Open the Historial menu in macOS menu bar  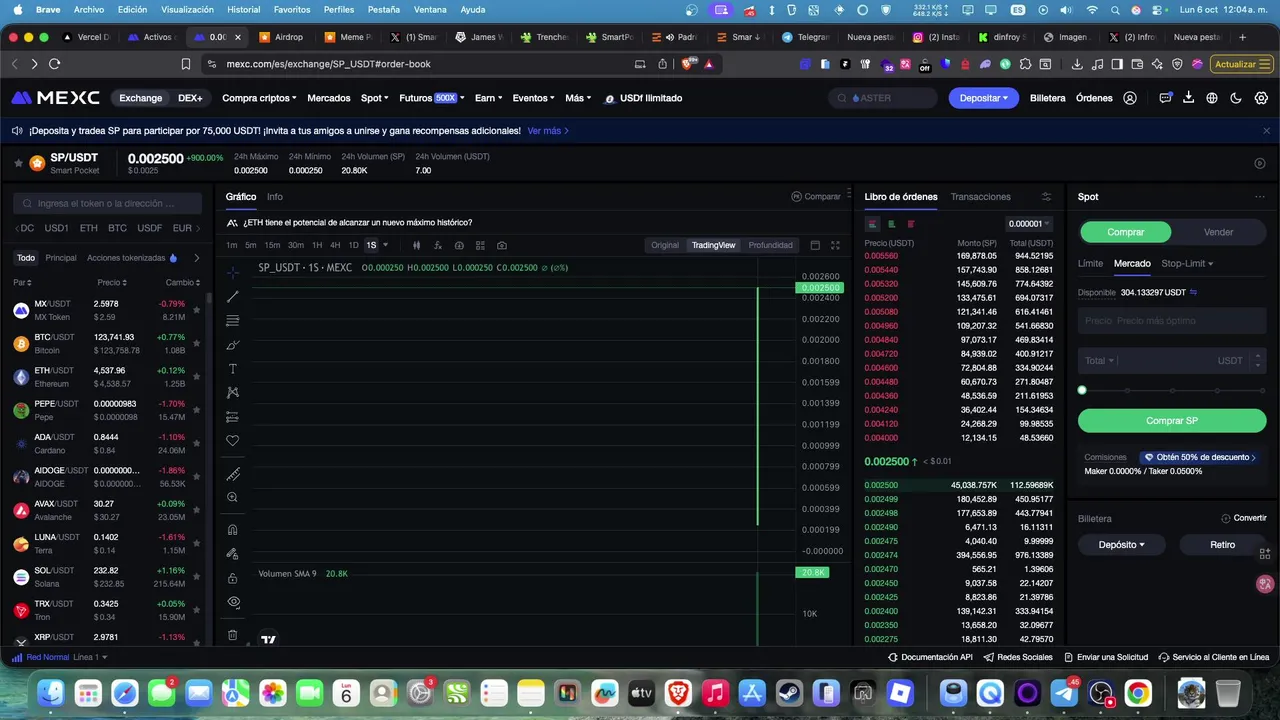click(x=244, y=10)
